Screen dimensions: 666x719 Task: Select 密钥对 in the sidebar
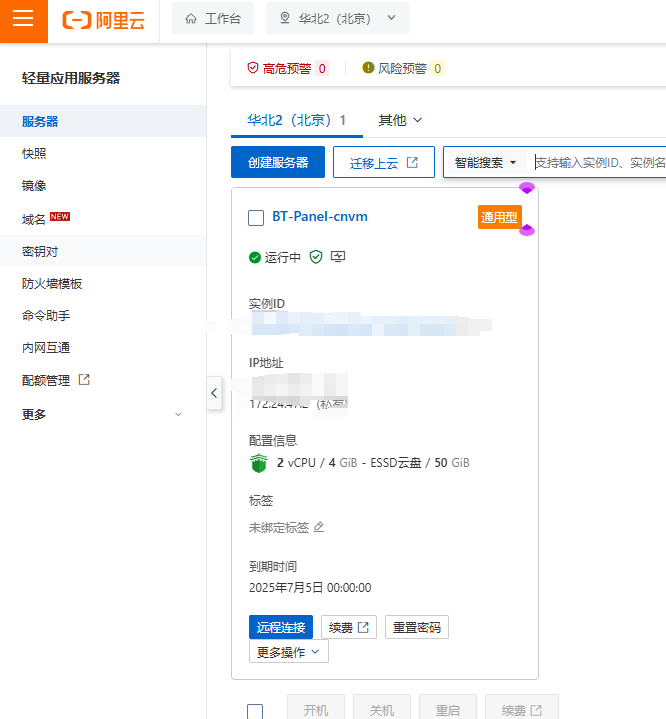[103, 251]
